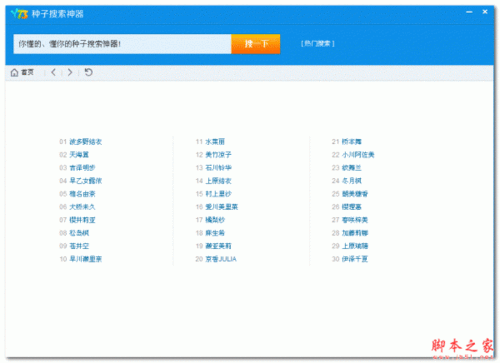Choose hot-search entry numbered 05

[82, 194]
